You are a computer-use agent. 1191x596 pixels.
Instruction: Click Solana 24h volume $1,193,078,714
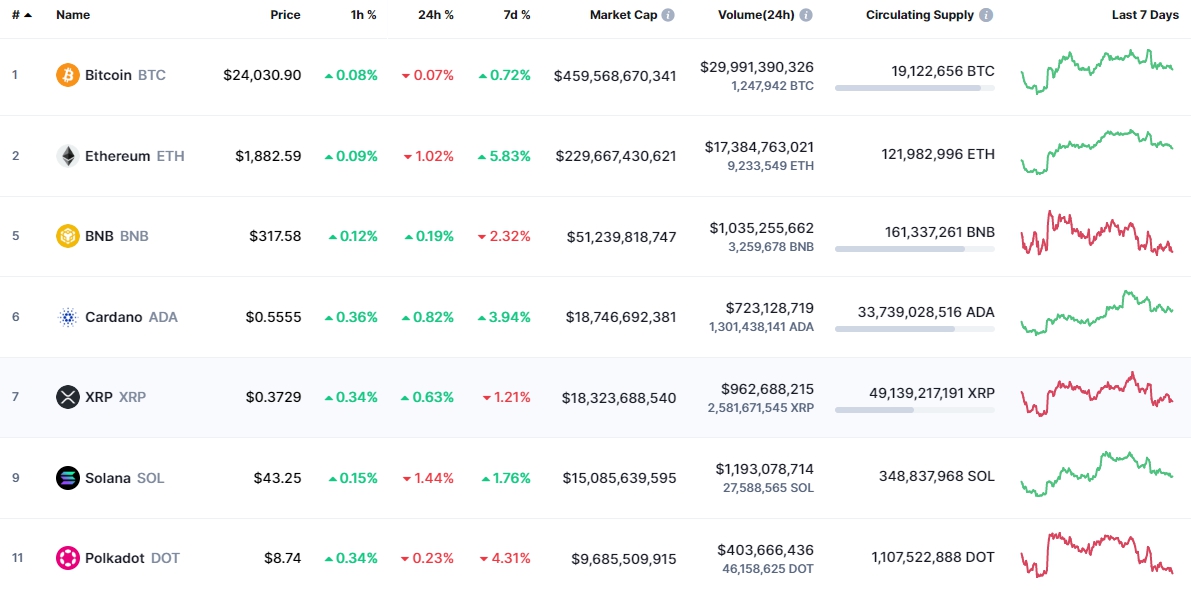point(765,469)
